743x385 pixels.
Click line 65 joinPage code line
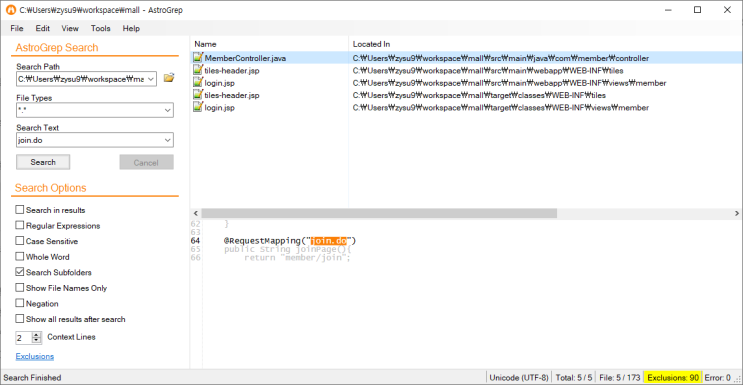coord(287,249)
